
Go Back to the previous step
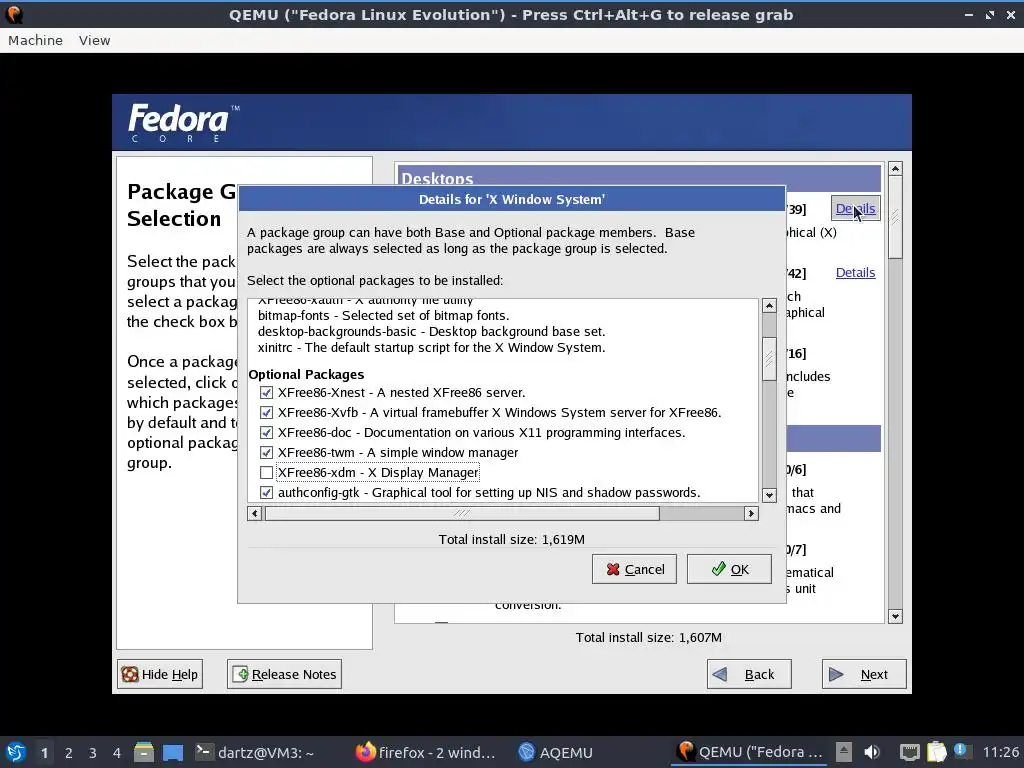tap(749, 674)
